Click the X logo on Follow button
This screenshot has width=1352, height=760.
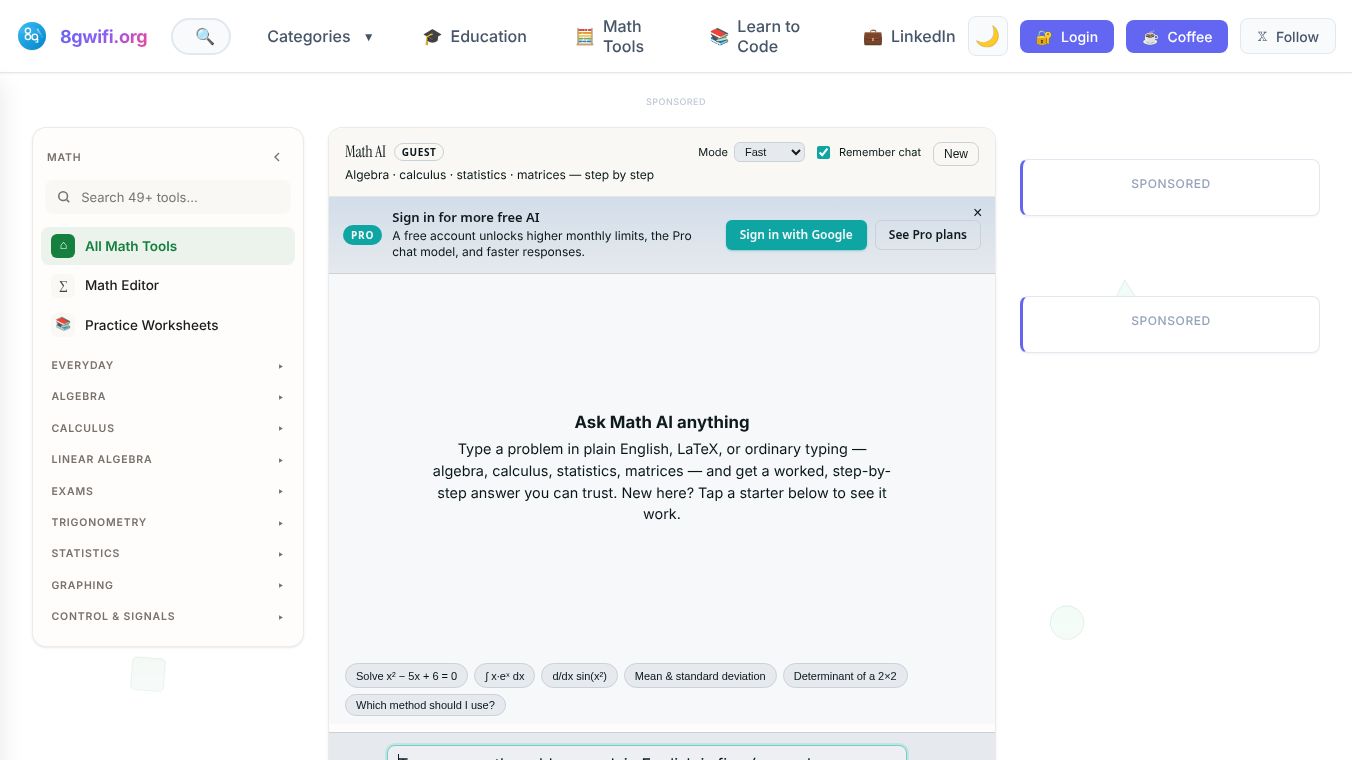click(x=1262, y=37)
